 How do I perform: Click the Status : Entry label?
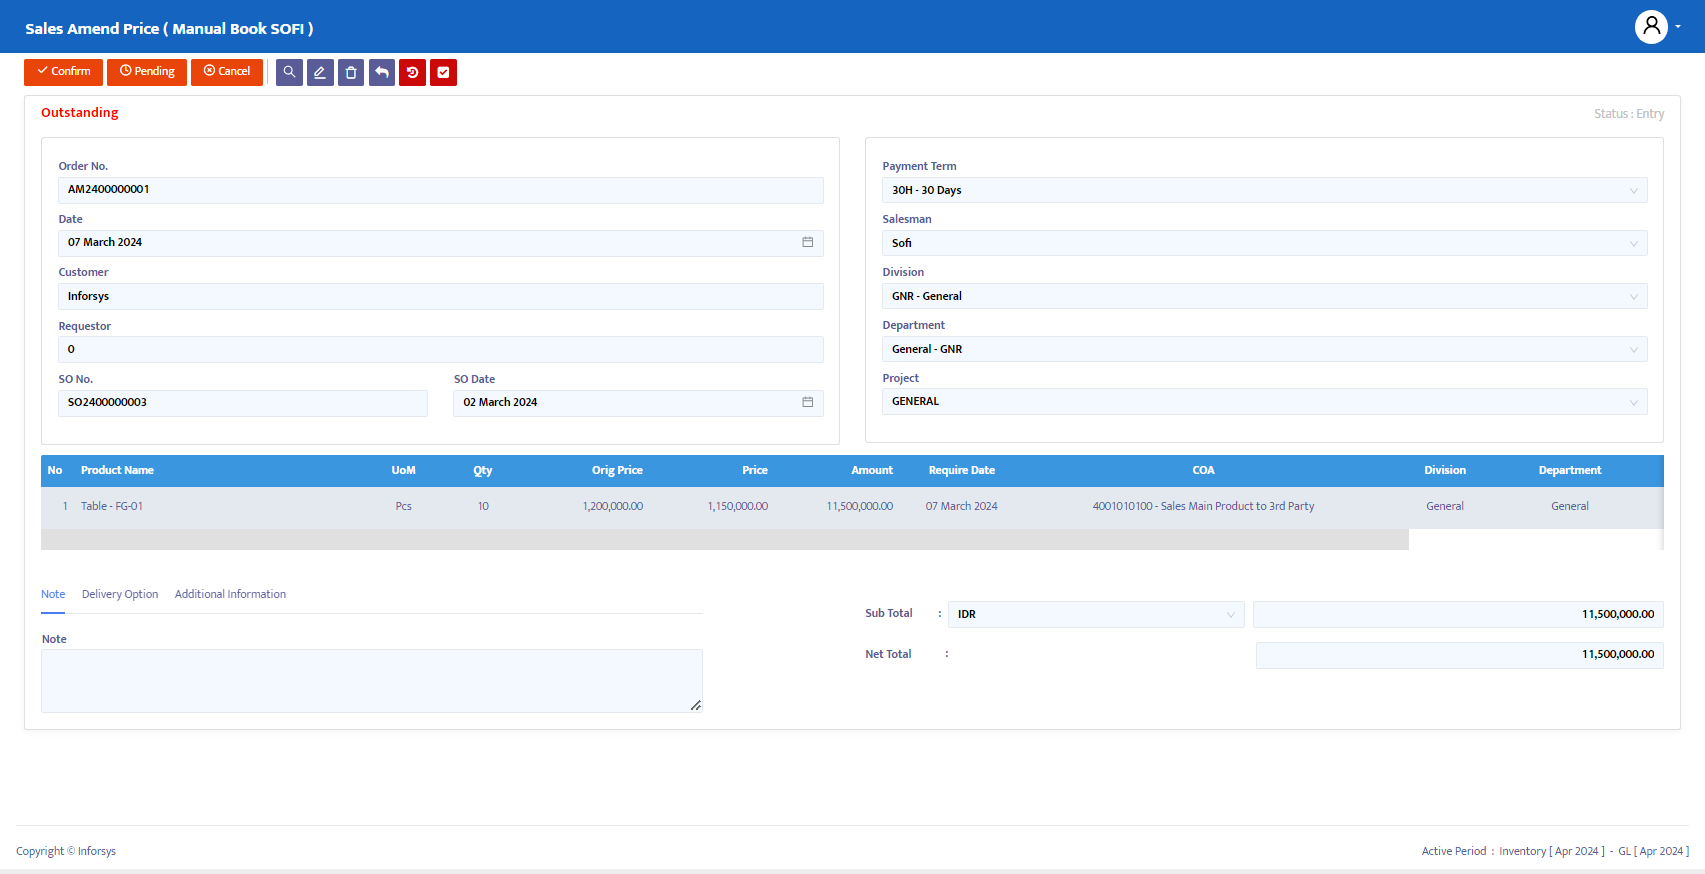[1629, 114]
